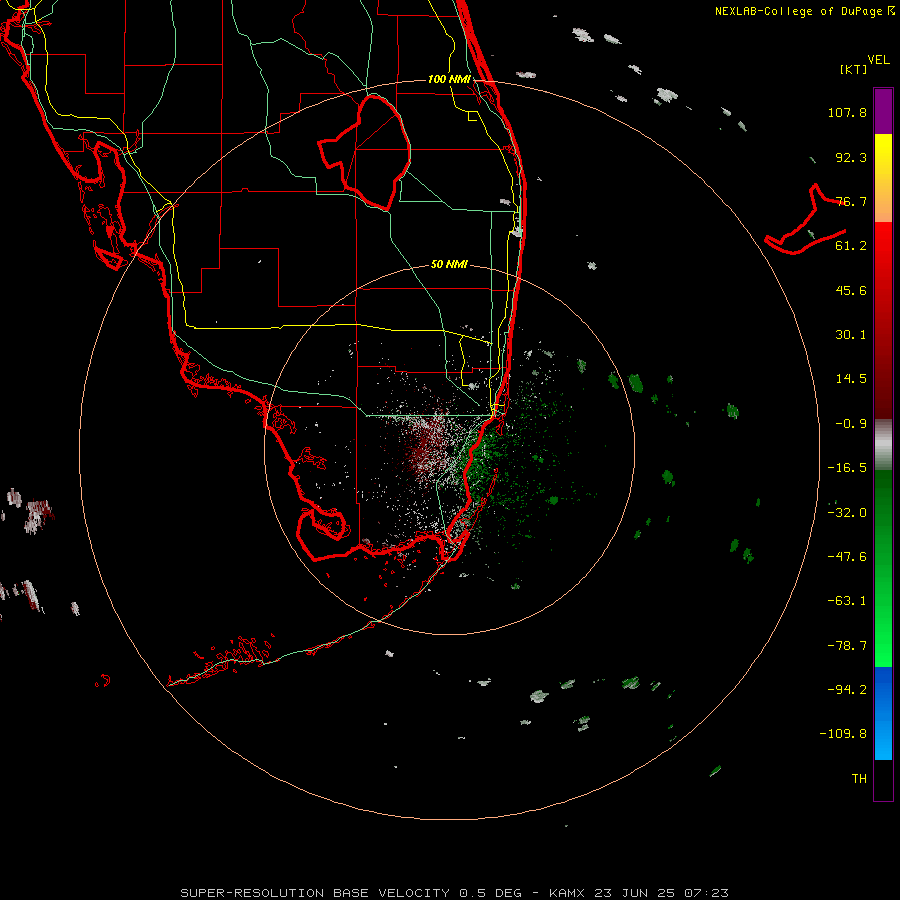Select the -94.2 velocity scale value

[x=847, y=689]
